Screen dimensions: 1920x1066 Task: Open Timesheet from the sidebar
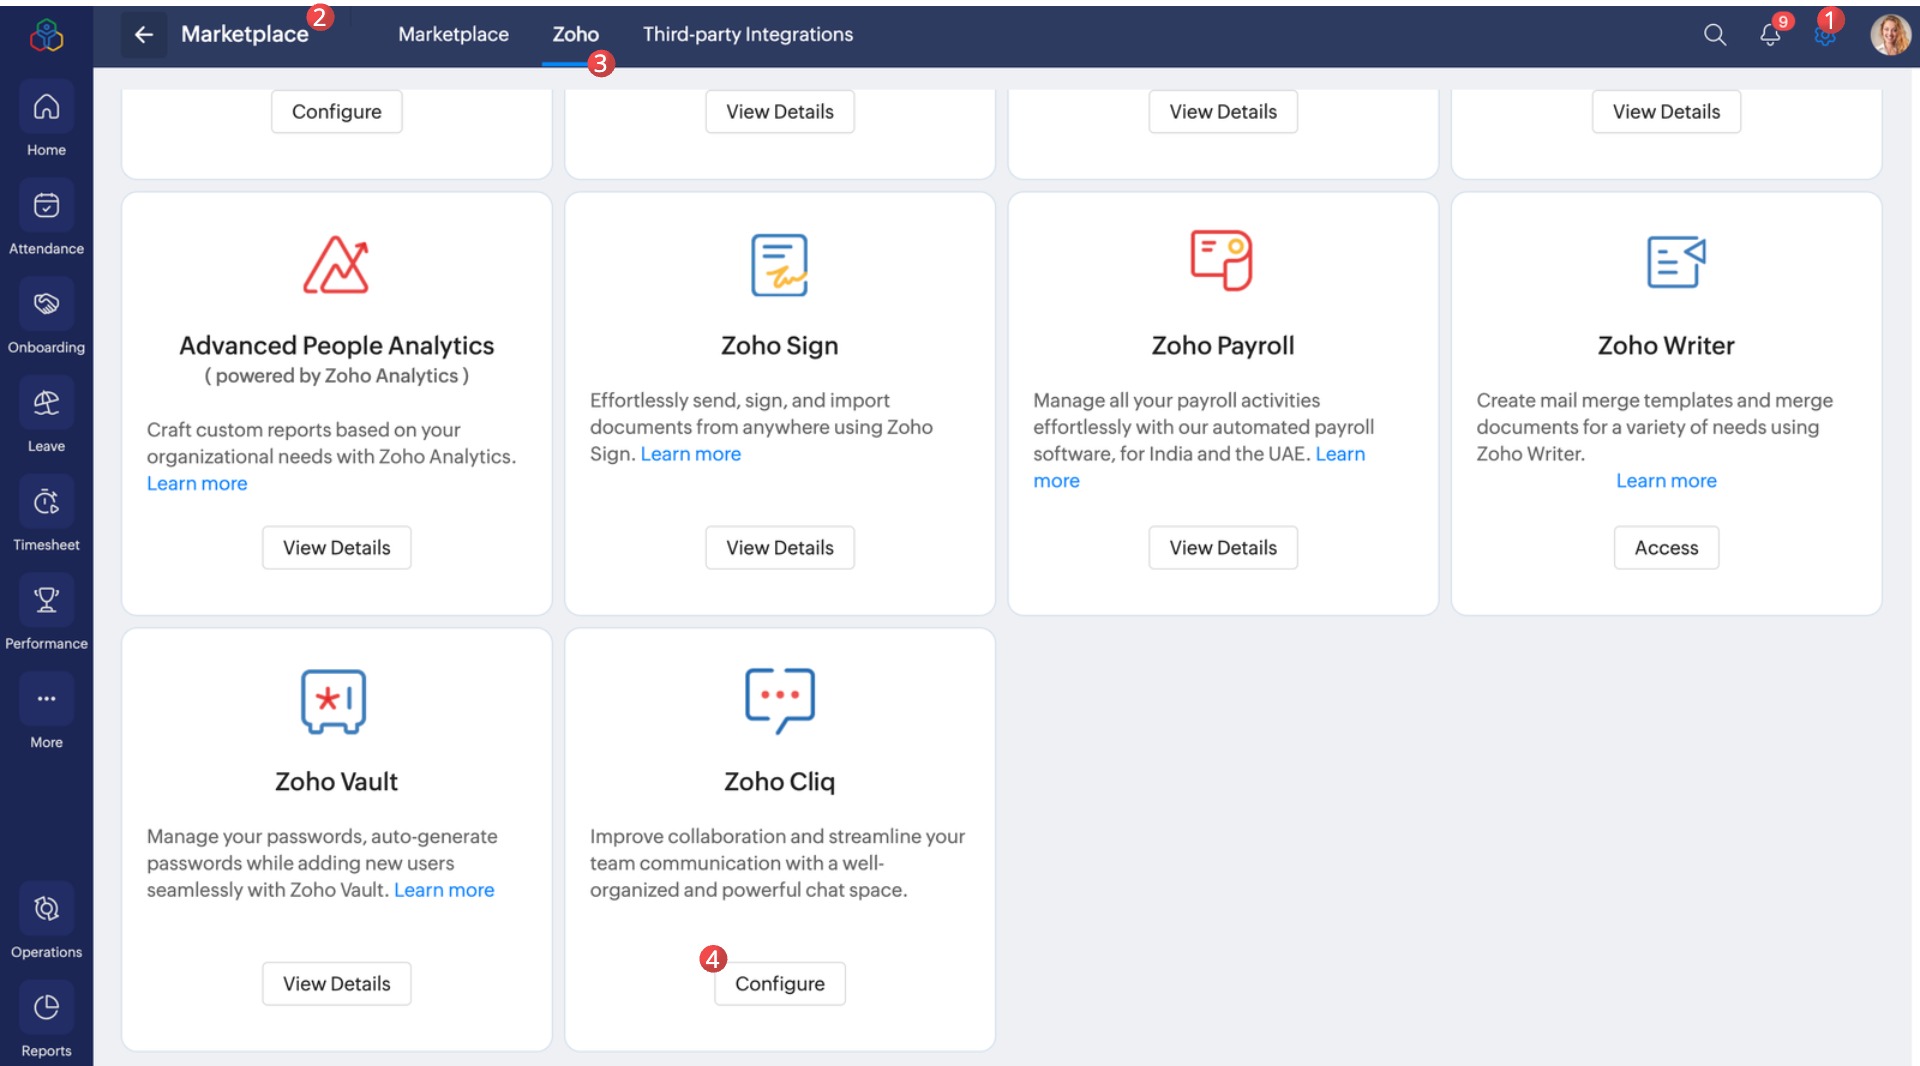pyautogui.click(x=46, y=502)
